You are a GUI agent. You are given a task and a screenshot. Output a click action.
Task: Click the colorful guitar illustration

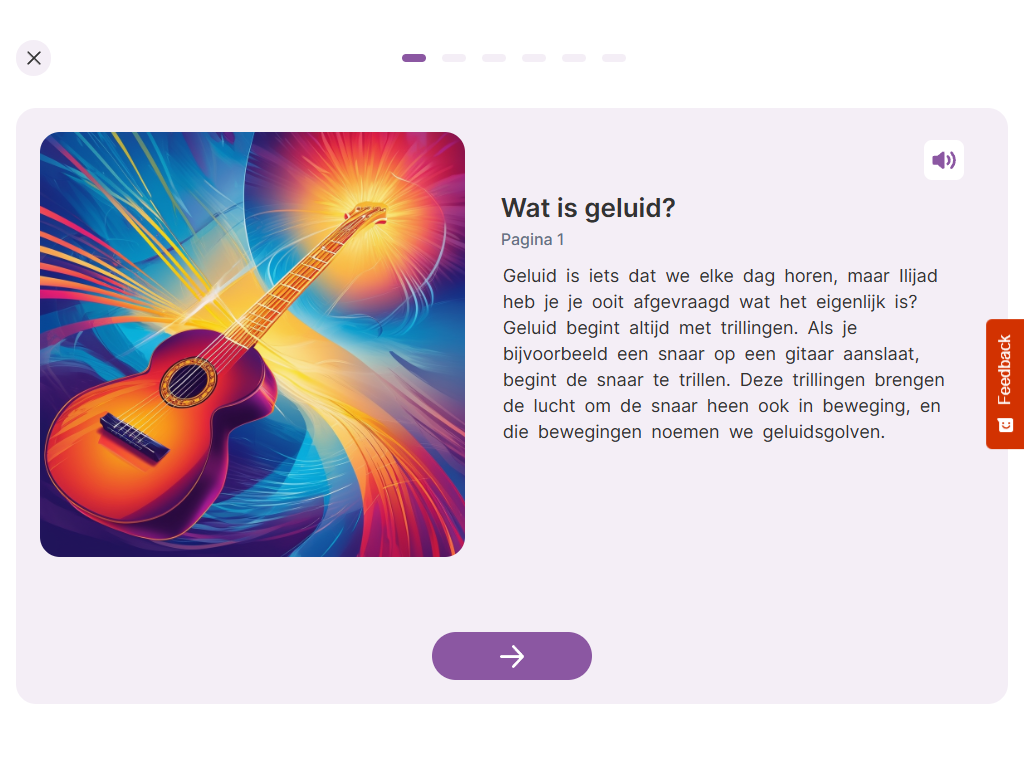pyautogui.click(x=253, y=344)
